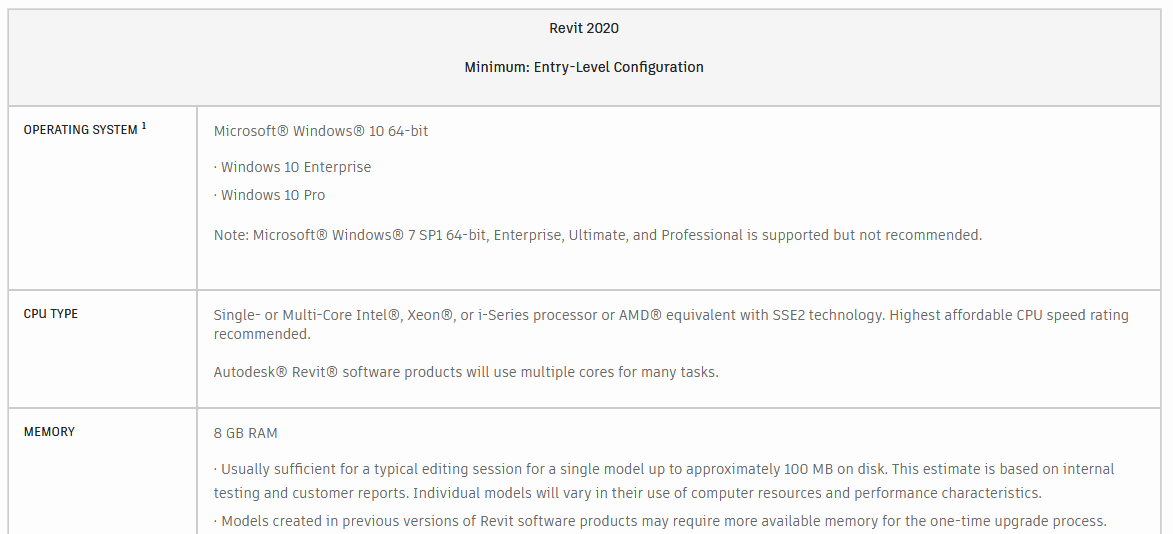Click the Windows 10 Pro bullet

pos(272,195)
